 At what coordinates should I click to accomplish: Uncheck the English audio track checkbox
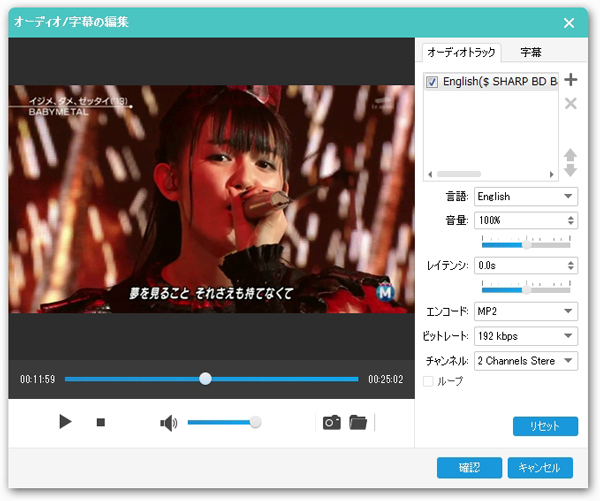[x=432, y=82]
